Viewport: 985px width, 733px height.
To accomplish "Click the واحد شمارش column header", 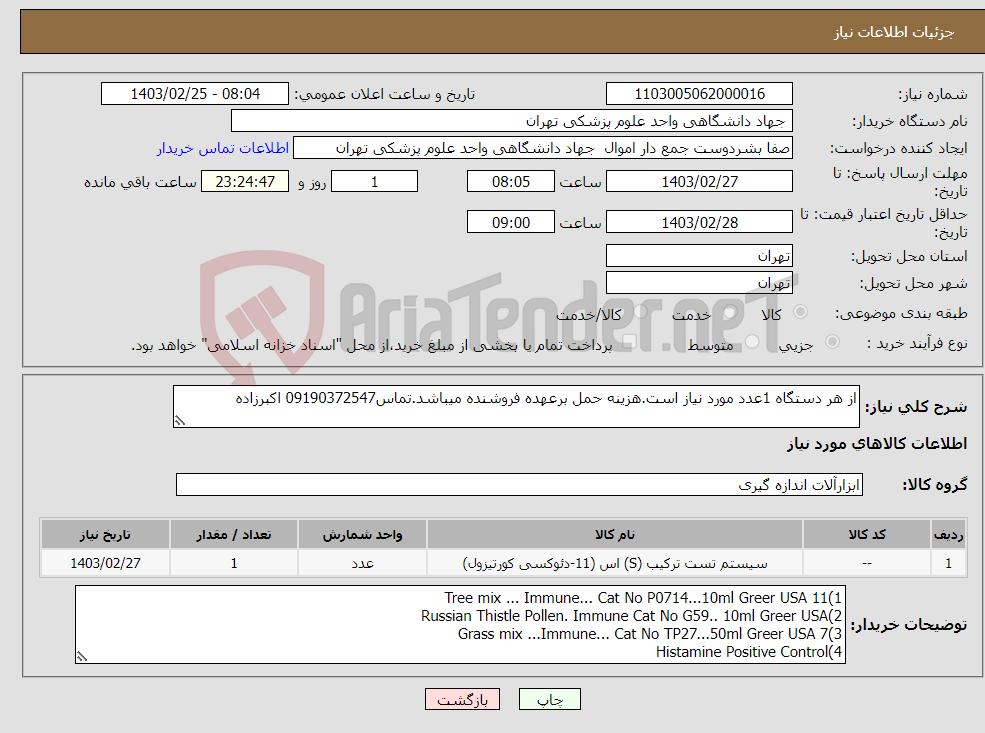I will [x=362, y=535].
